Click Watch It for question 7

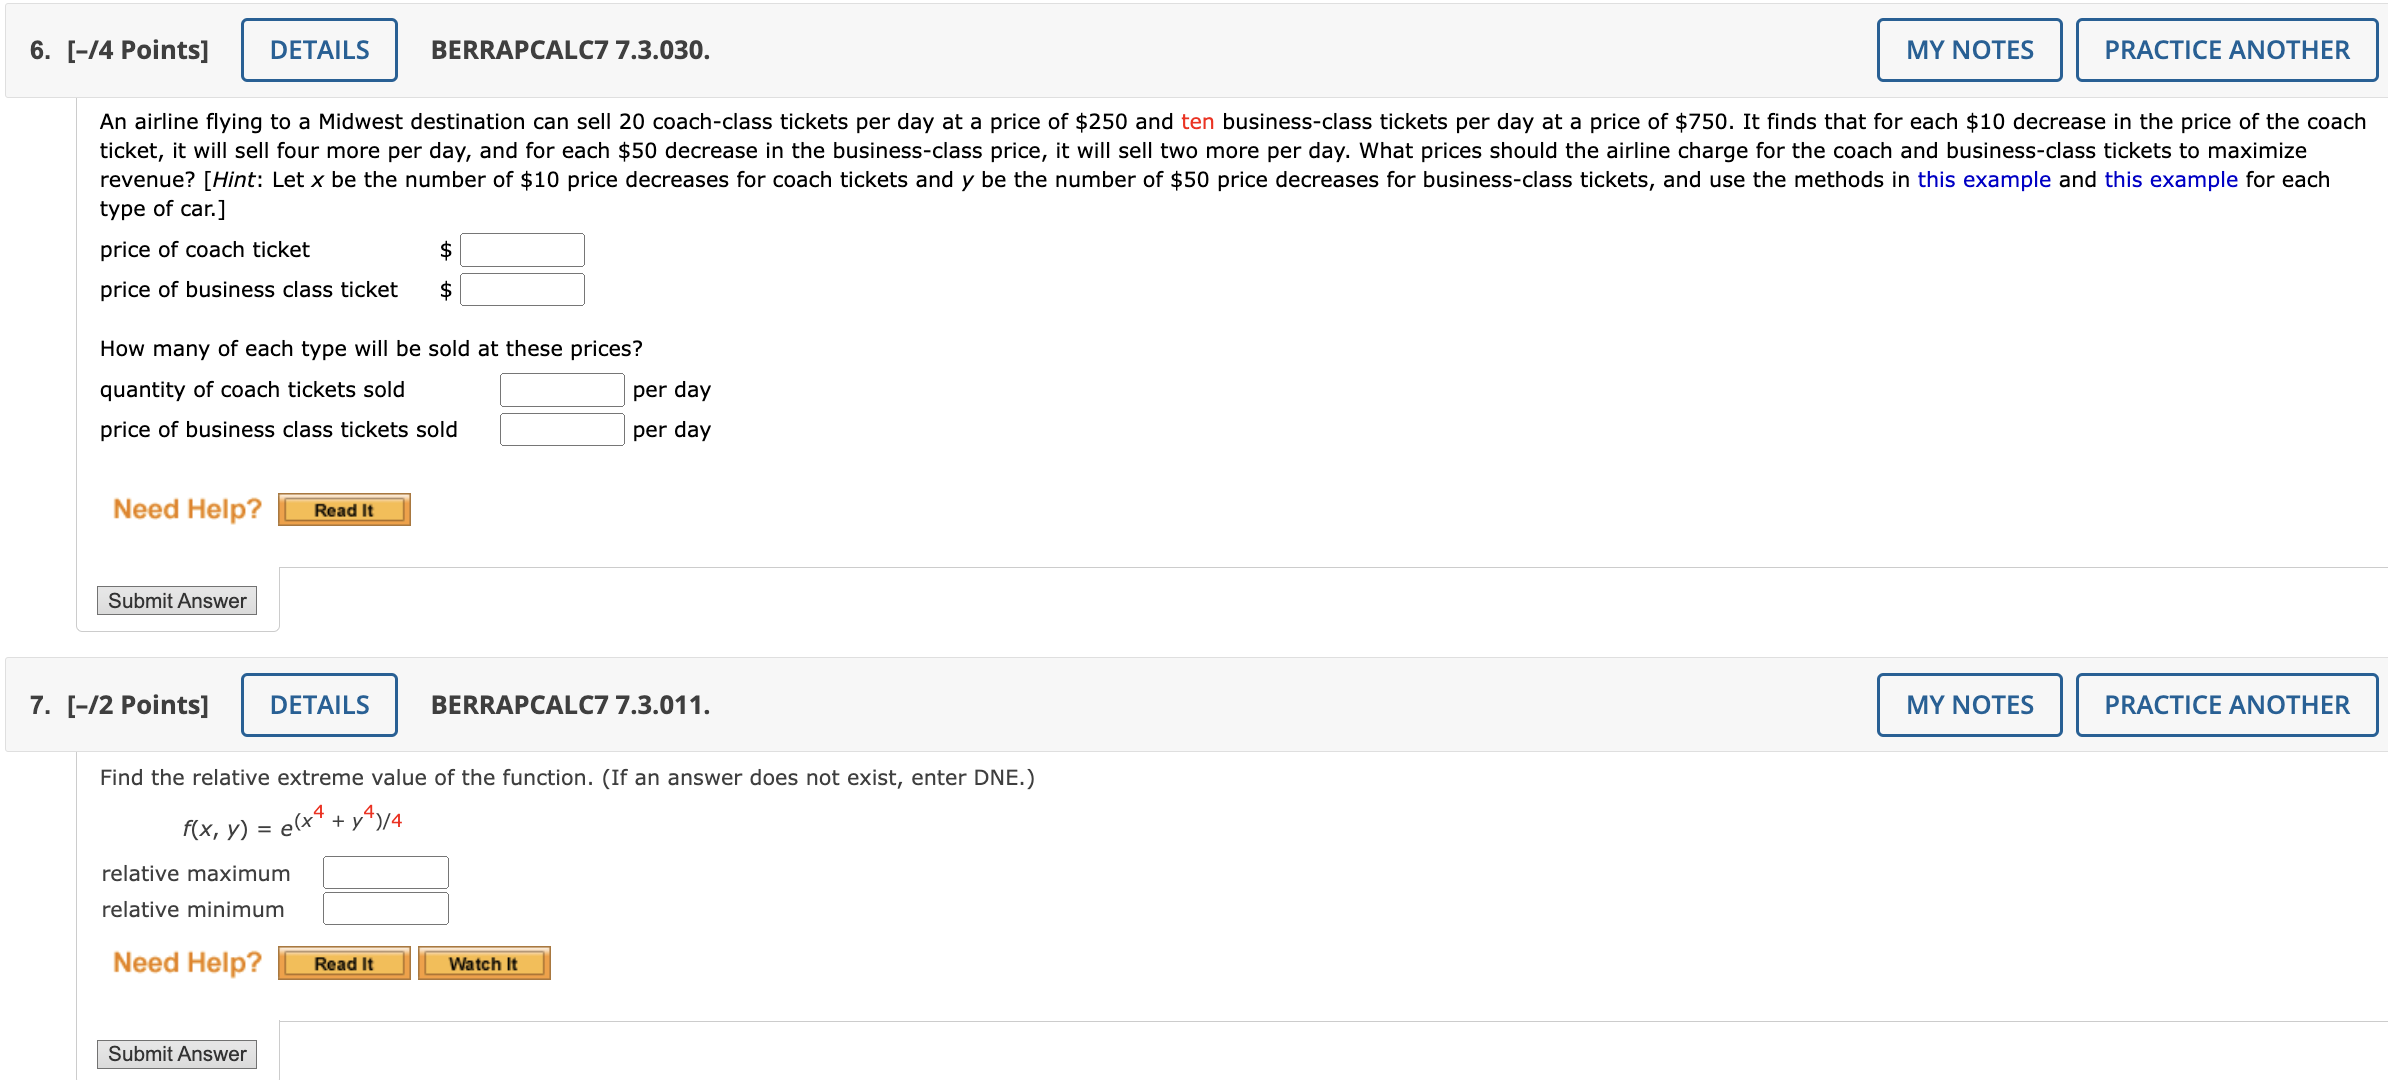484,963
